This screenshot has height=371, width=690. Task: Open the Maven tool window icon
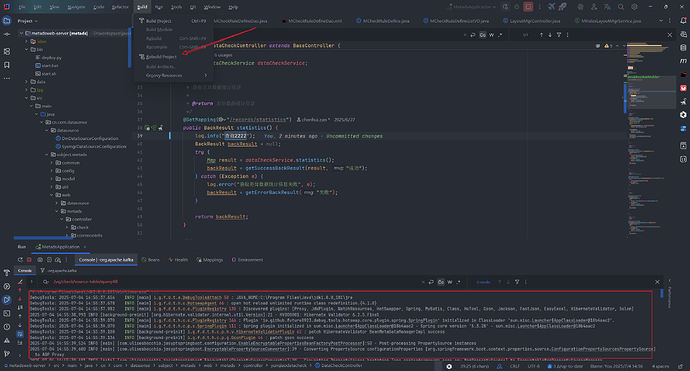click(x=683, y=61)
